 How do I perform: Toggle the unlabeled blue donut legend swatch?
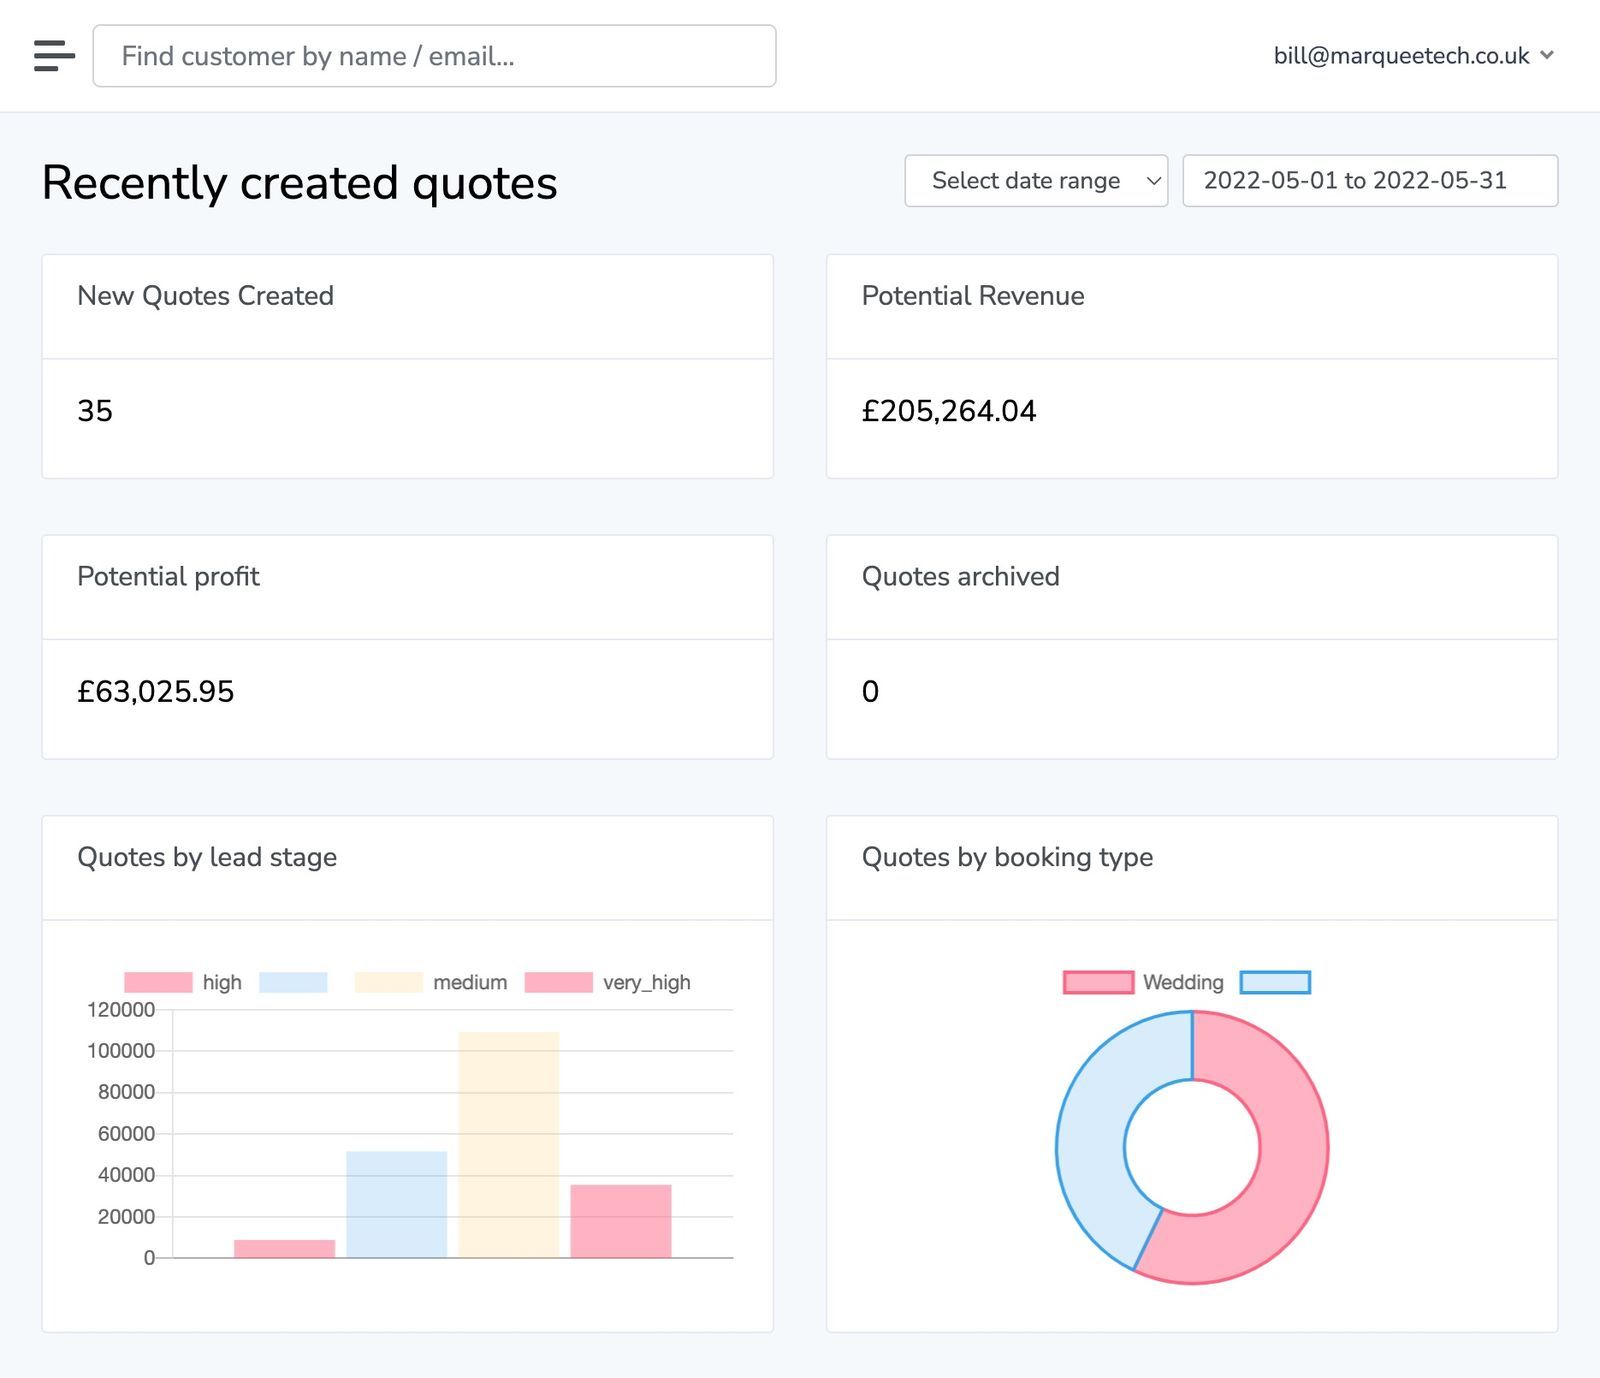[x=1275, y=982]
